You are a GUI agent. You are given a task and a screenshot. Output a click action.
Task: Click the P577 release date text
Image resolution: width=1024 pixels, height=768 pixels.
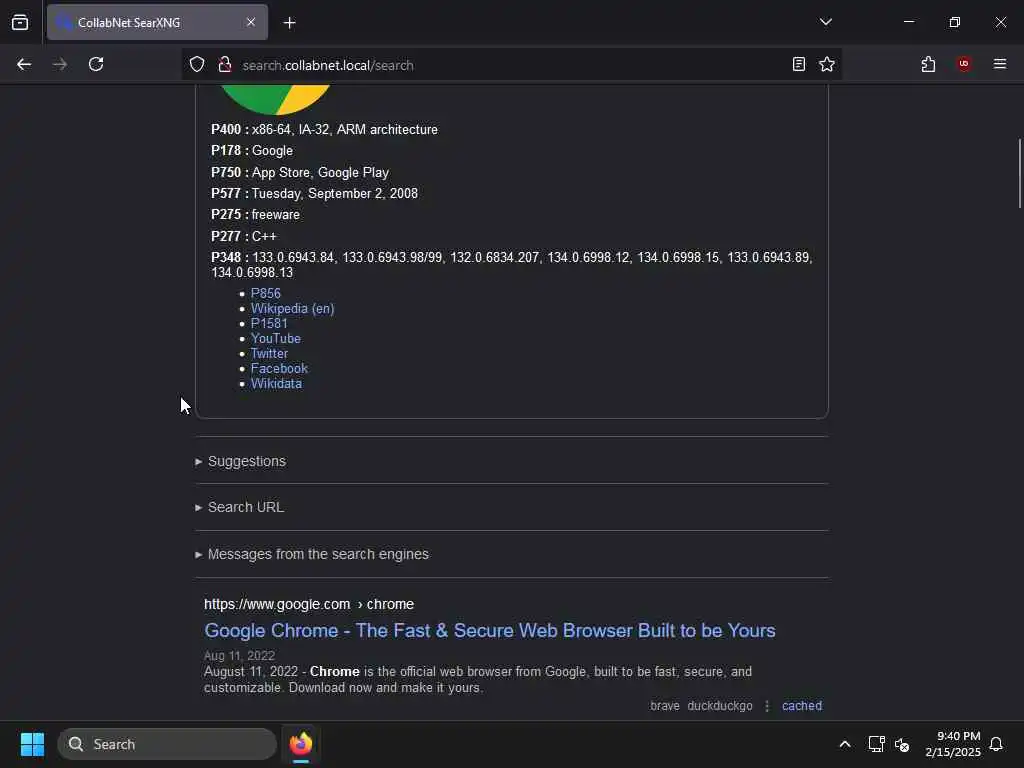[314, 193]
